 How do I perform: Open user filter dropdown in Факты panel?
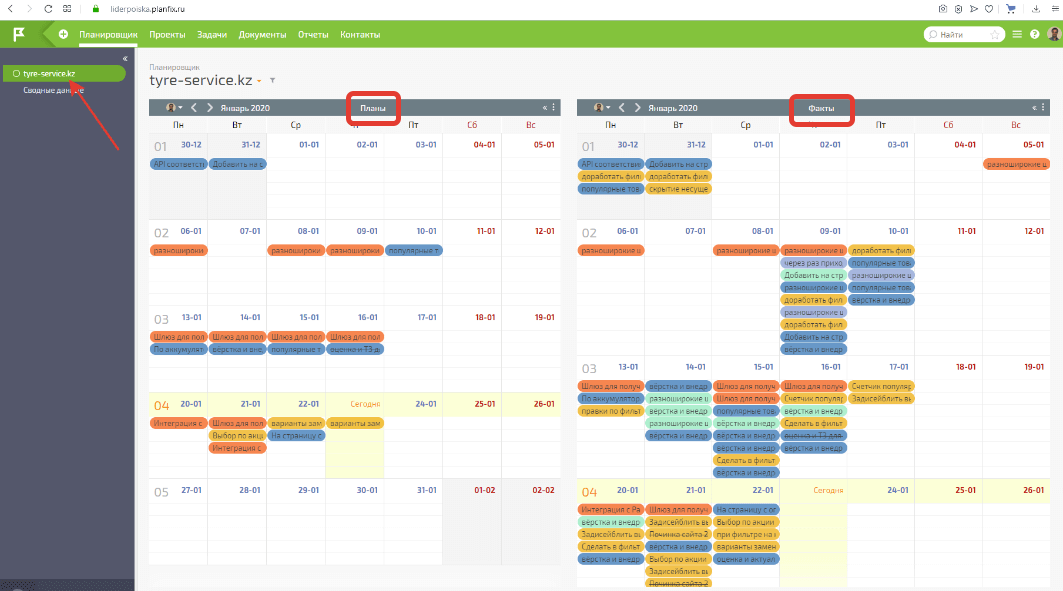pyautogui.click(x=602, y=108)
